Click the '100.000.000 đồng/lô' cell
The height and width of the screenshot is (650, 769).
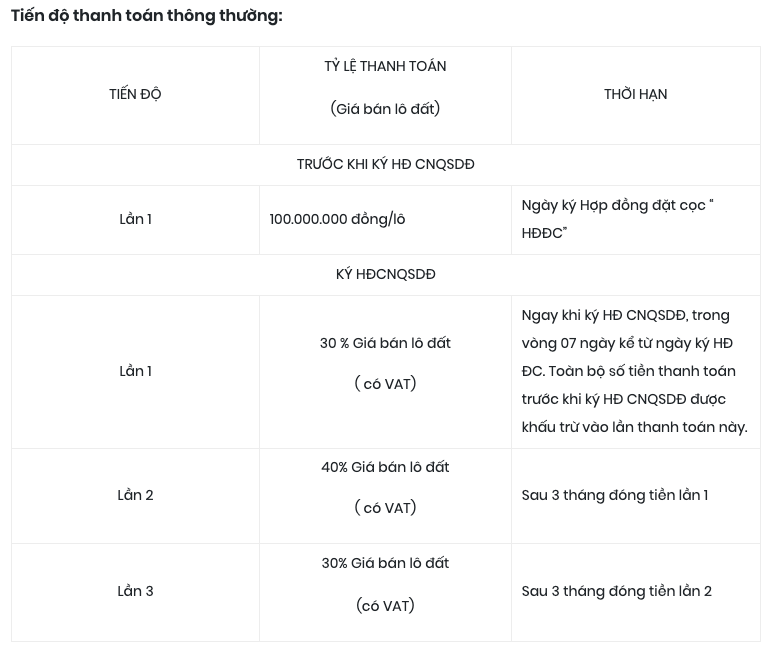337,219
